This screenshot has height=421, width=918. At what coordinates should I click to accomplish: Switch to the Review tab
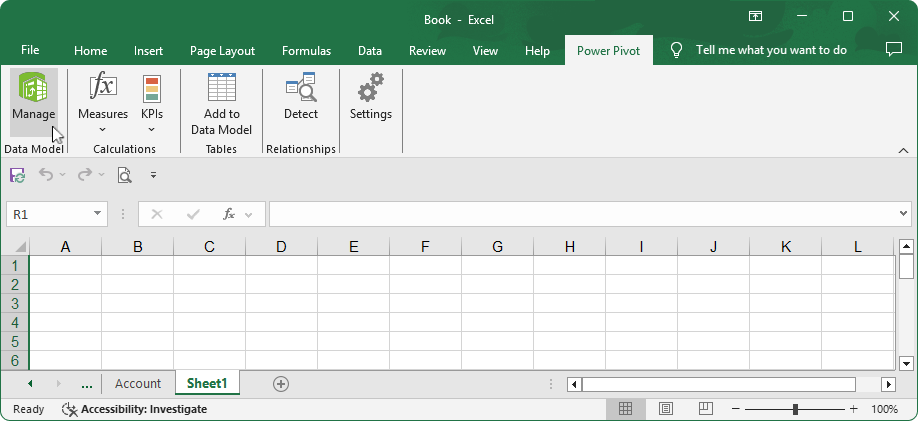pos(427,51)
